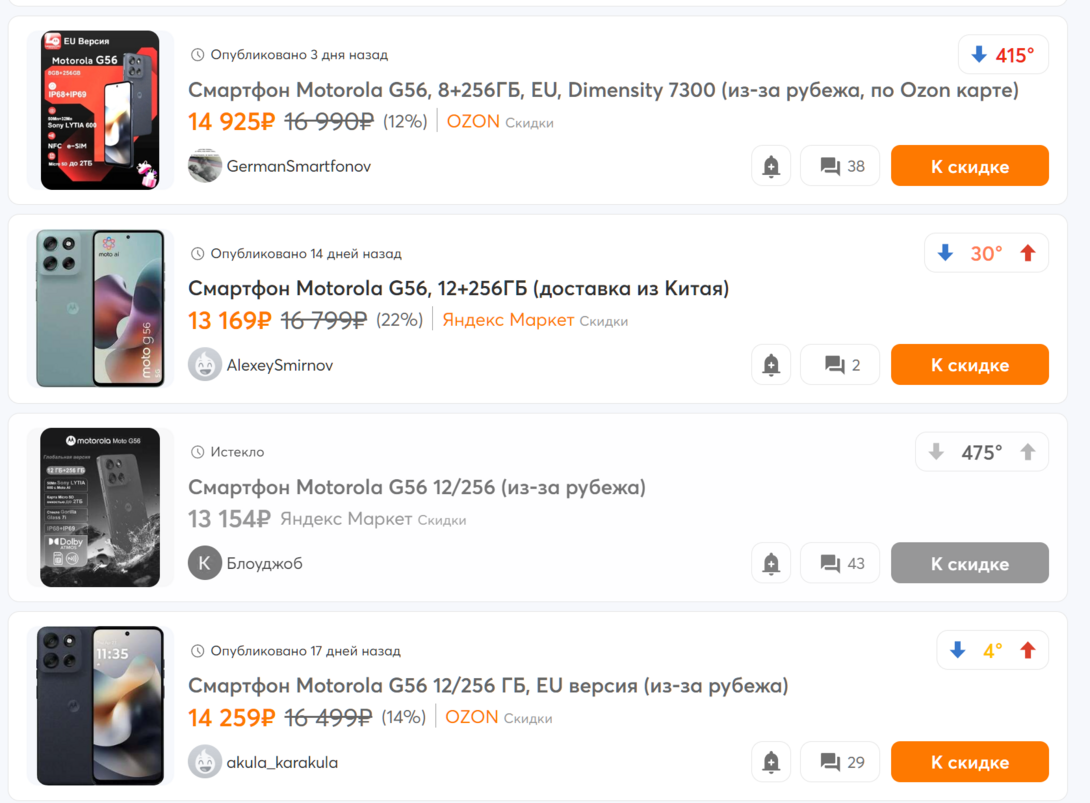Screen dimensions: 1090x803
Task: Open 43 comments on the expired deal
Action: tap(840, 564)
